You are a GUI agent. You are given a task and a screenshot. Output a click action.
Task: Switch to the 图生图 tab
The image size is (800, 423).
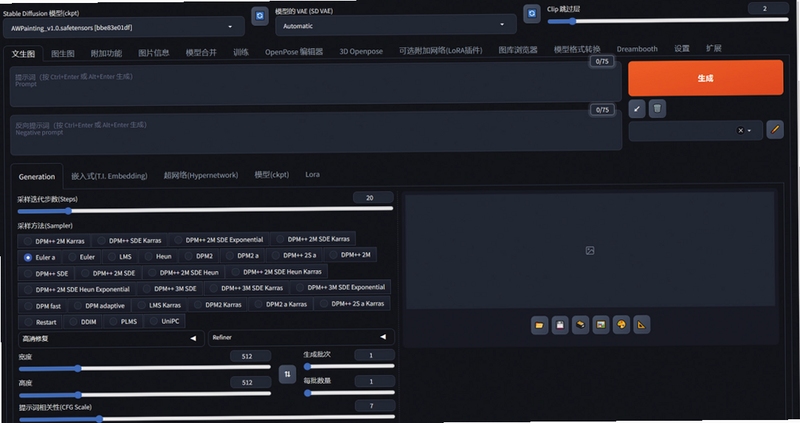(63, 54)
